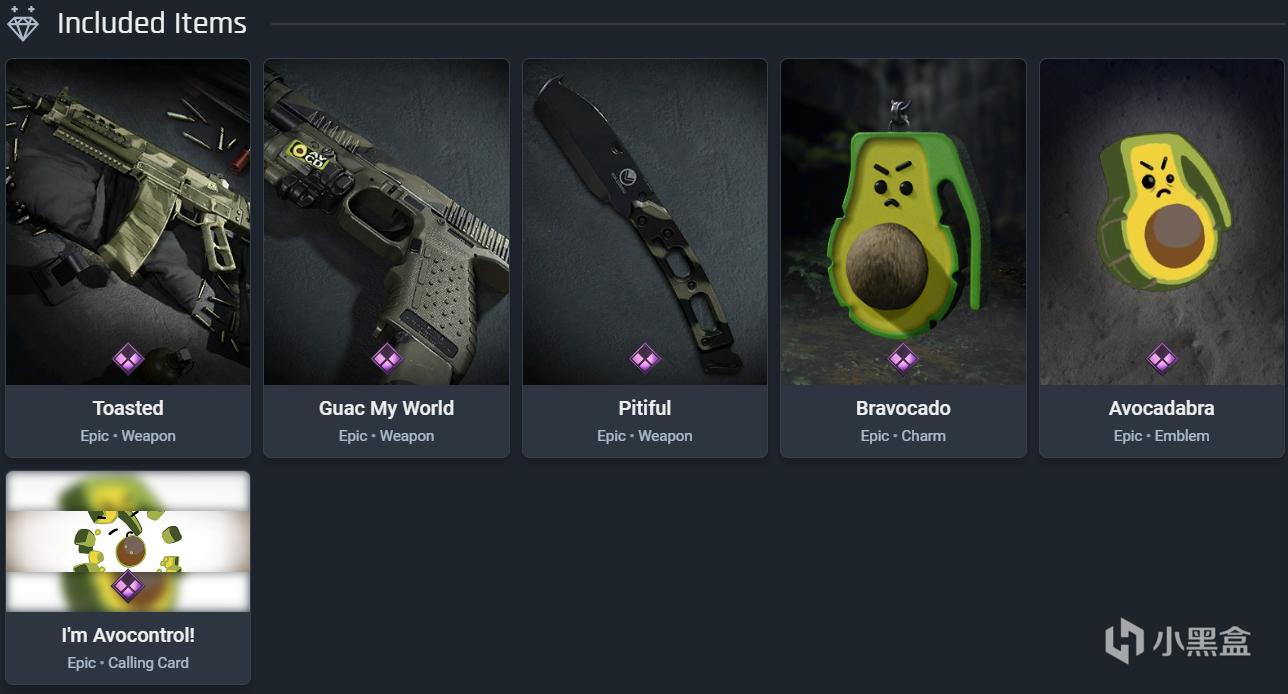This screenshot has height=694, width=1288.
Task: Click the Bravocado item title
Action: (903, 408)
